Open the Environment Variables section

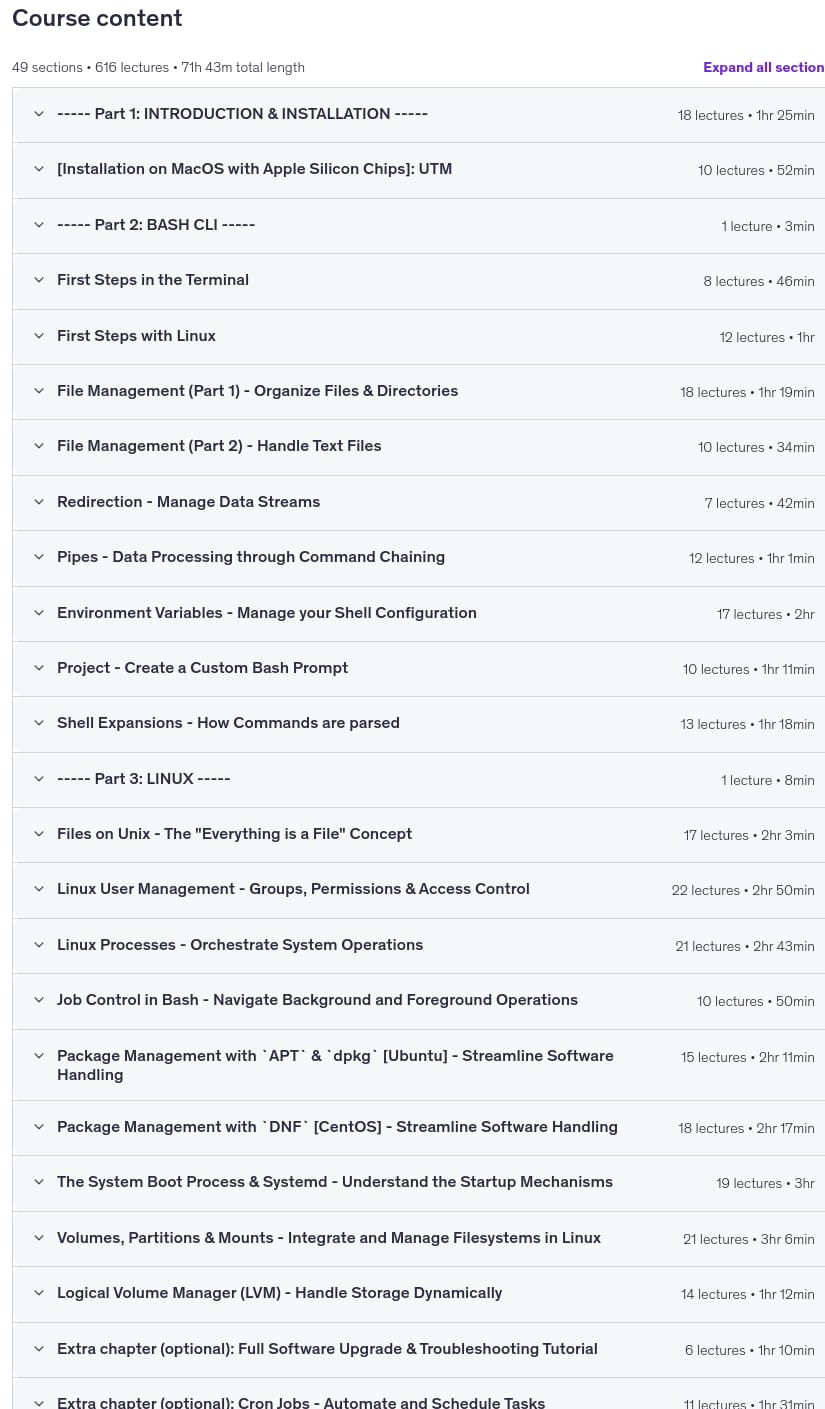coord(418,614)
